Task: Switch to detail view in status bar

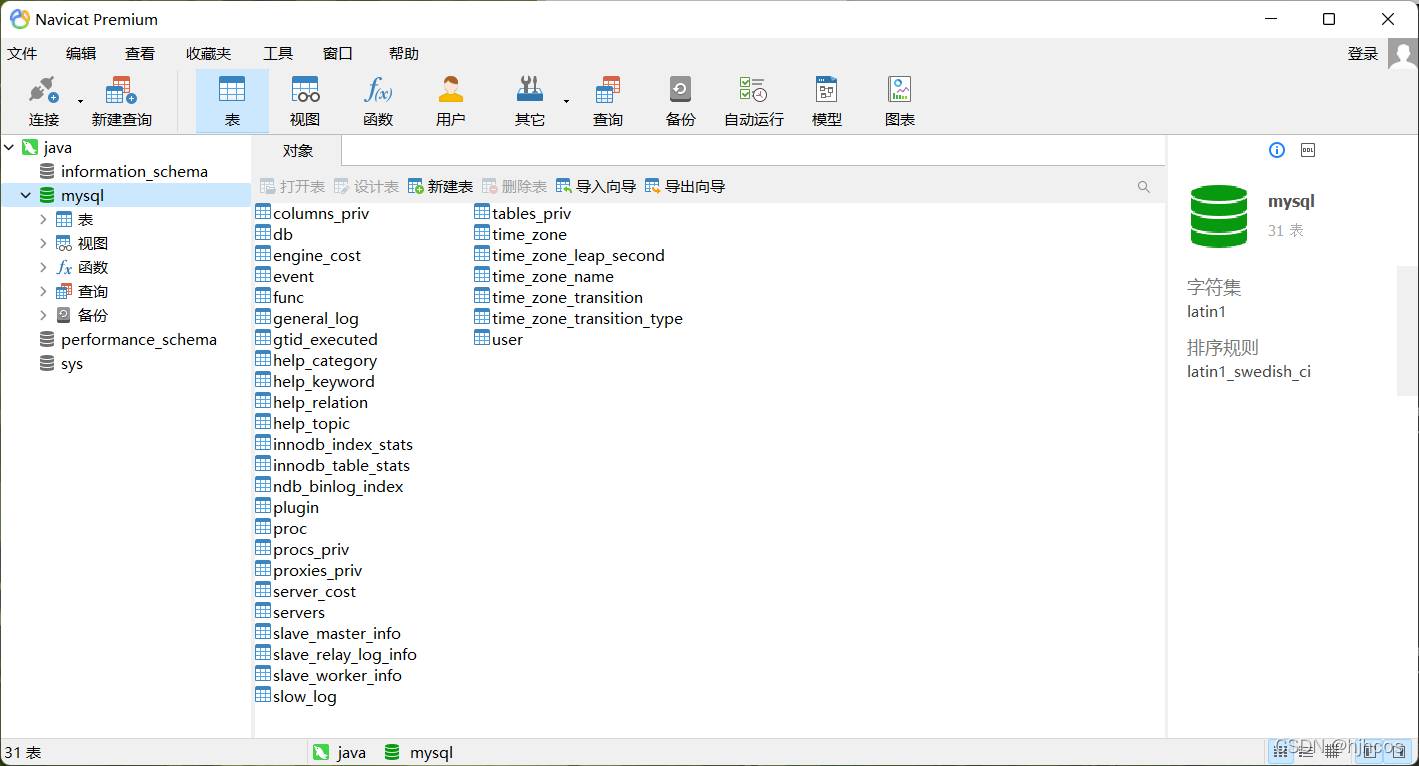Action: pos(1307,751)
